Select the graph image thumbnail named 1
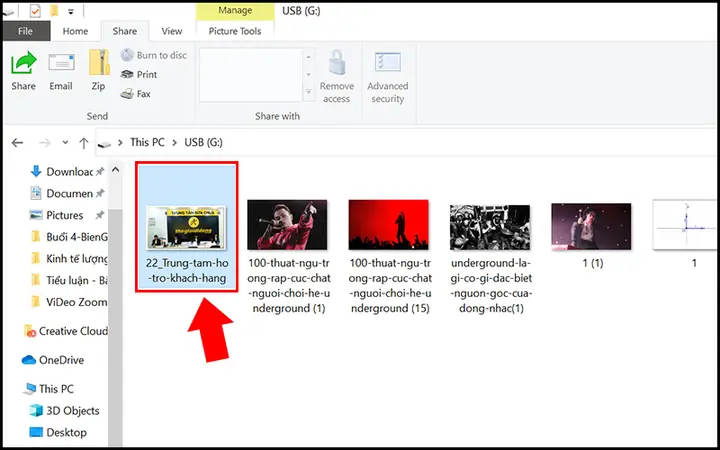The height and width of the screenshot is (450, 720). tap(686, 225)
